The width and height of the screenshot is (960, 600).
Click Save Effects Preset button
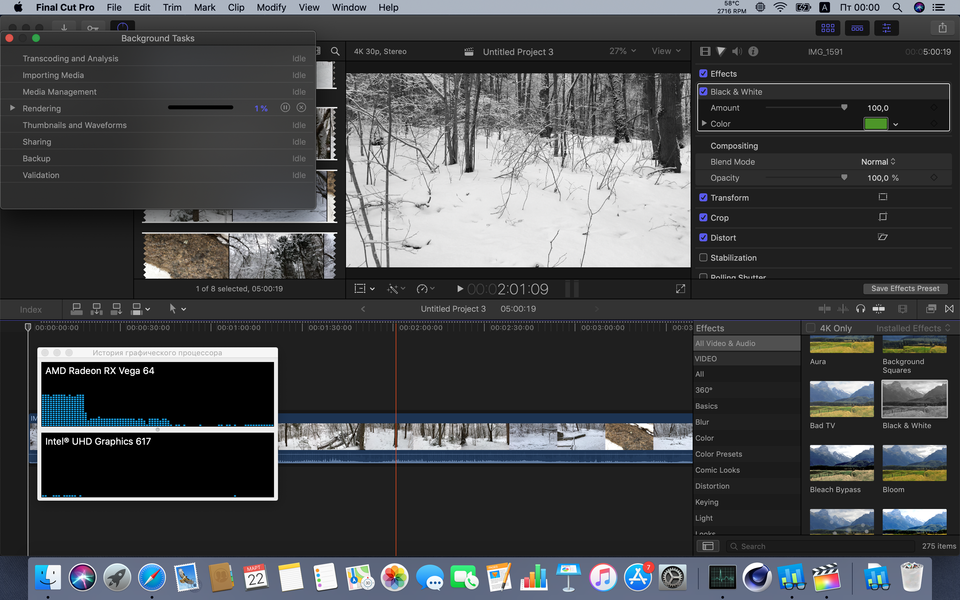[x=904, y=289]
